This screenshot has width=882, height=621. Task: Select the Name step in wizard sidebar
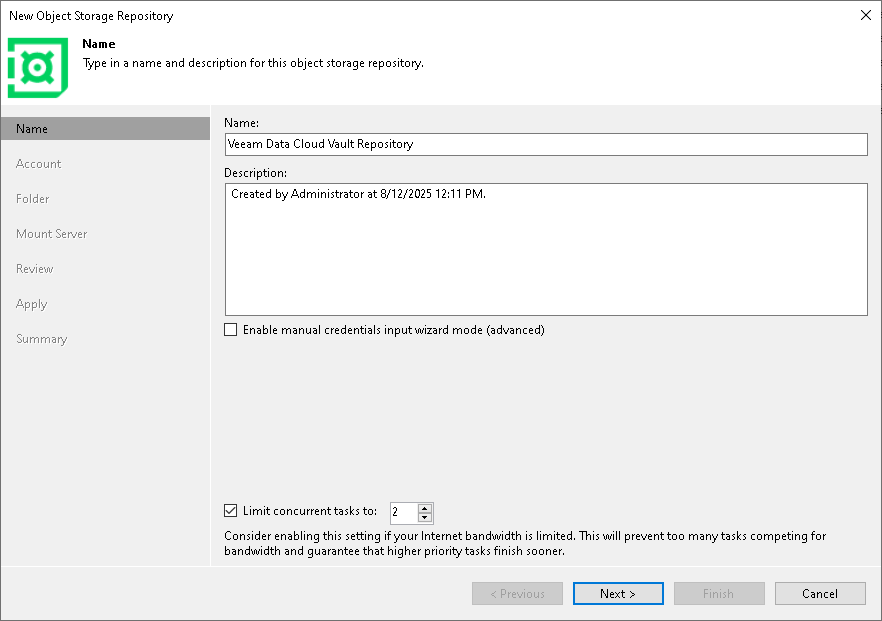coord(105,129)
